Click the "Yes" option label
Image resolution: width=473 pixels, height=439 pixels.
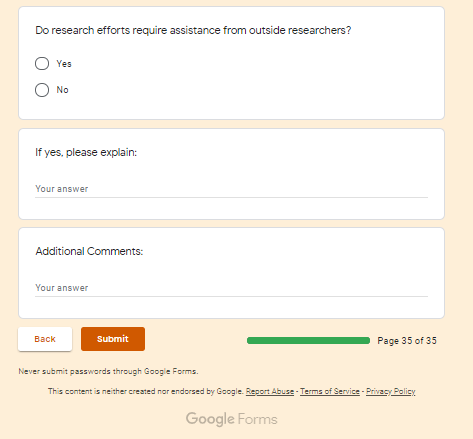(x=64, y=64)
